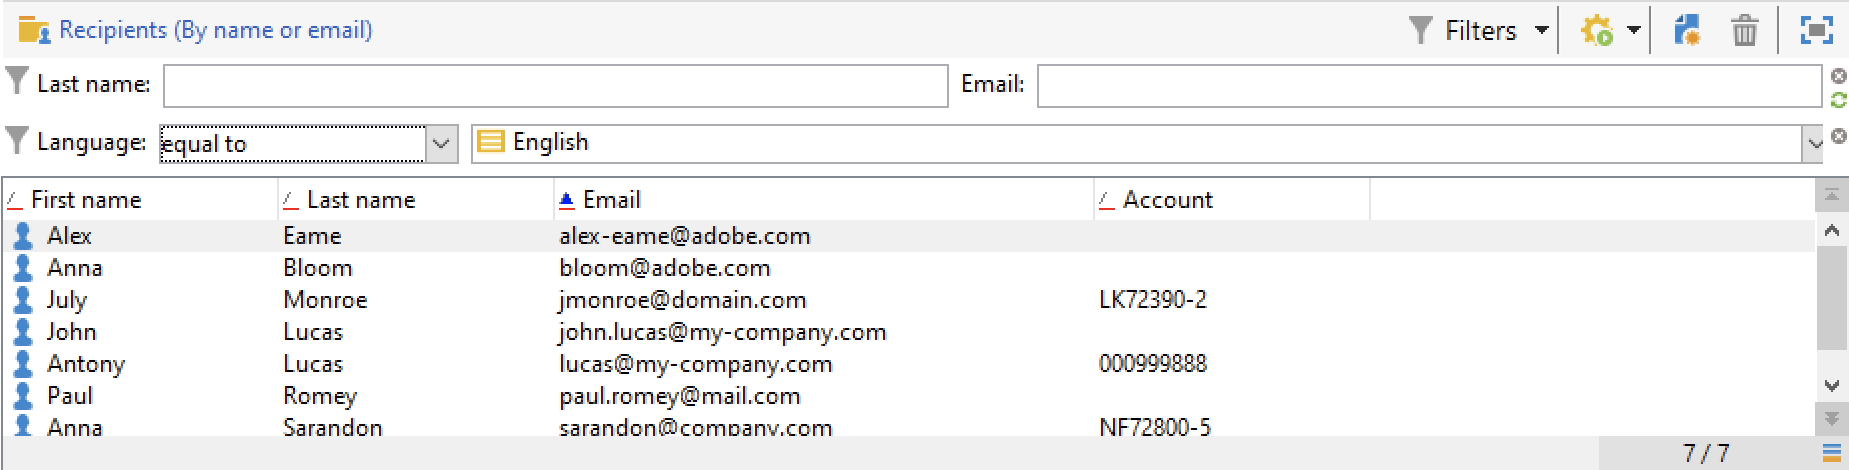
Task: Delete the selection with the trash icon
Action: tap(1744, 30)
